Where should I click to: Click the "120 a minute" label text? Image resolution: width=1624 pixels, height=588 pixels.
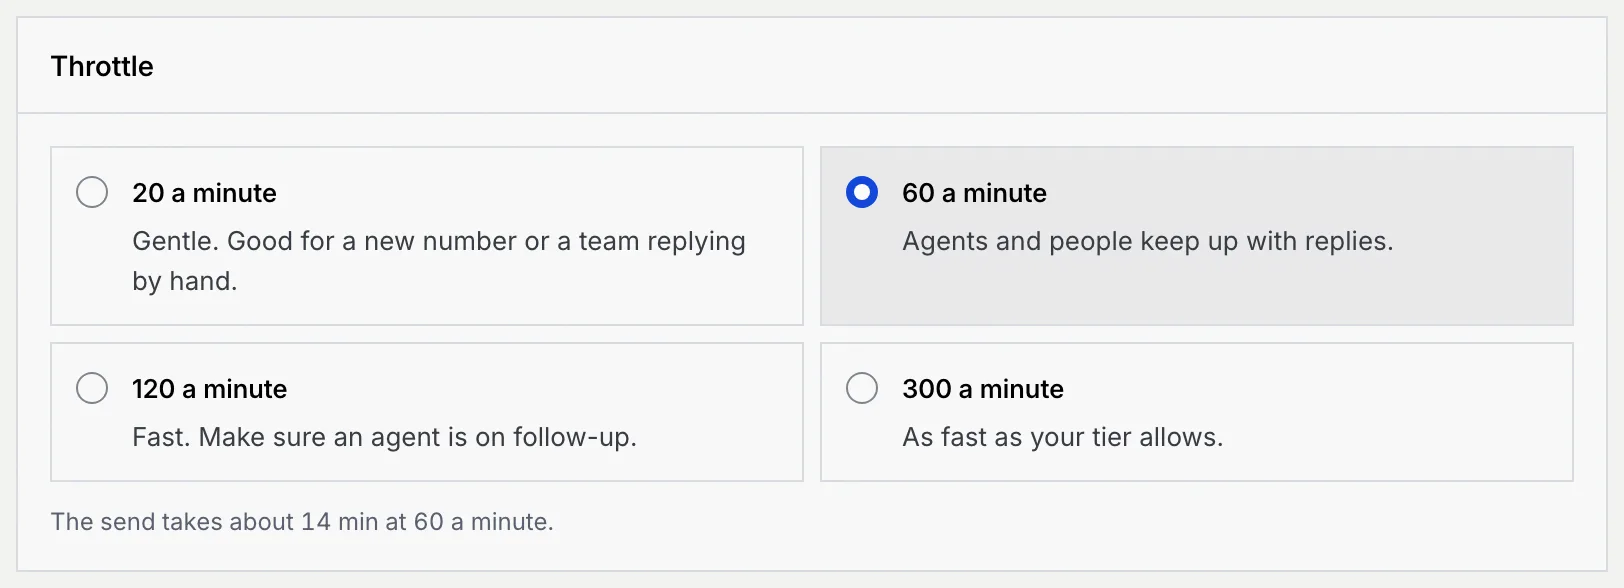(209, 389)
